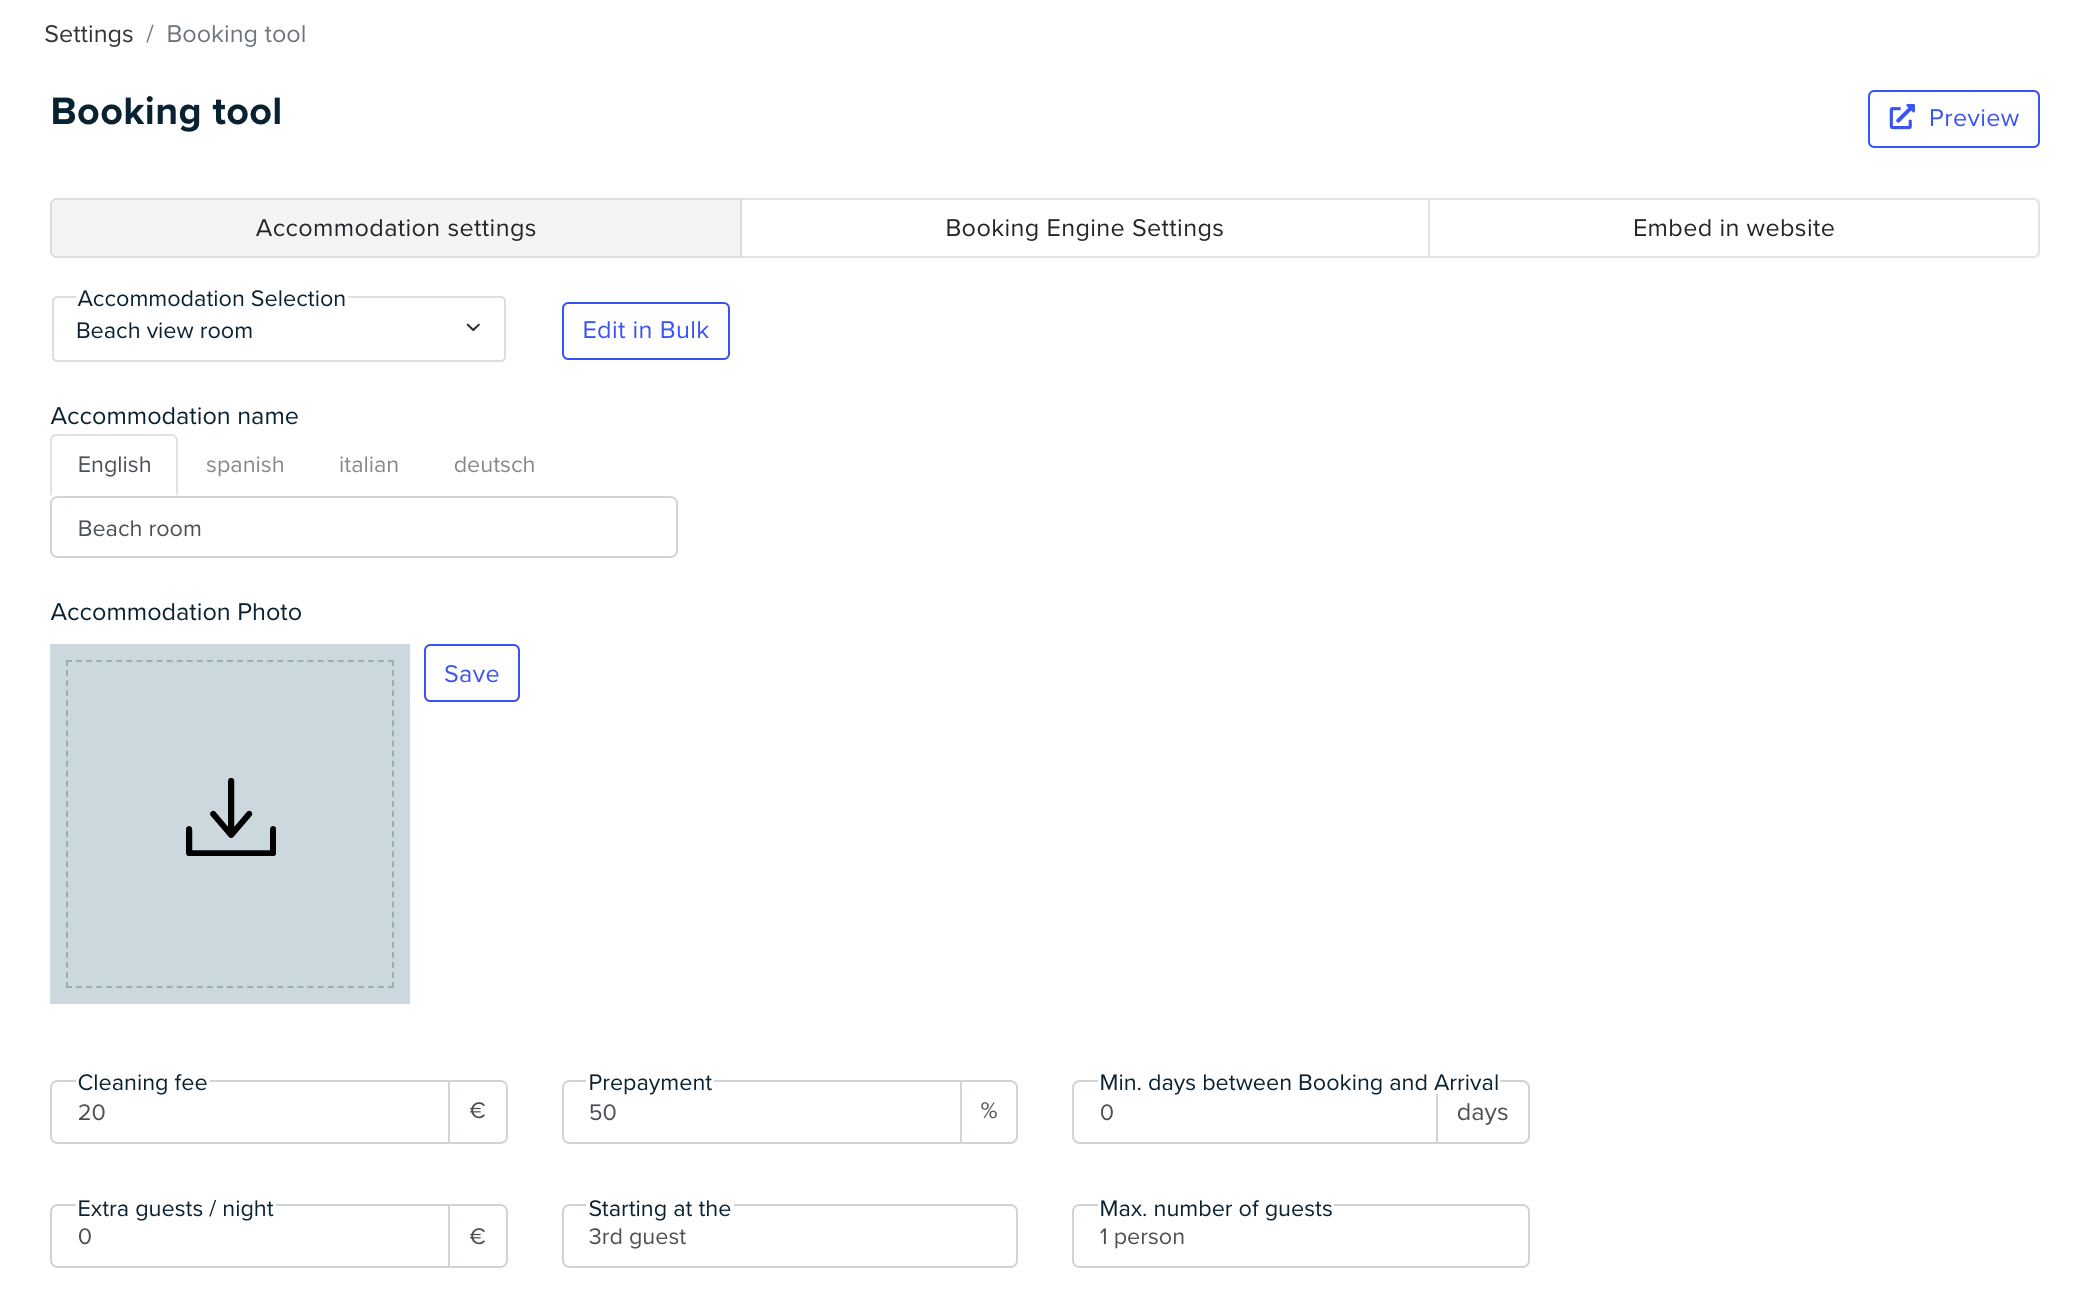The width and height of the screenshot is (2086, 1304).
Task: Click the Extra guests / night field
Action: point(250,1236)
